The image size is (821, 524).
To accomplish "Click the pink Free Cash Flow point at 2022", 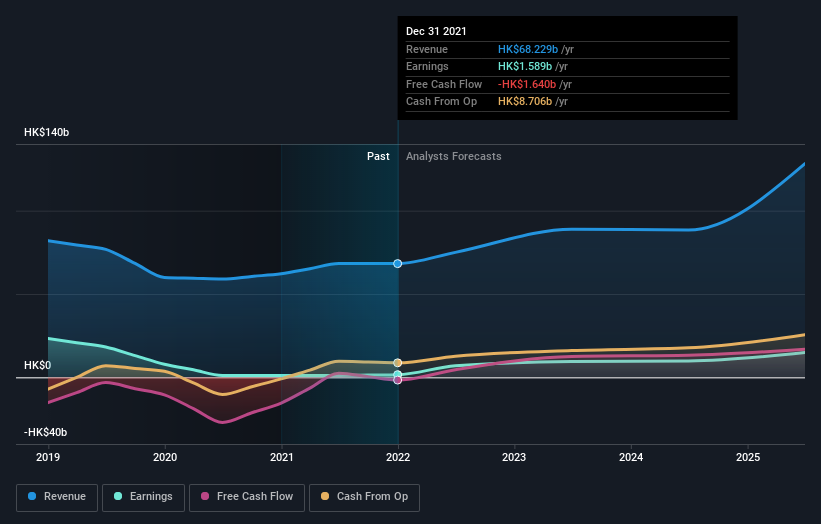I will click(398, 380).
